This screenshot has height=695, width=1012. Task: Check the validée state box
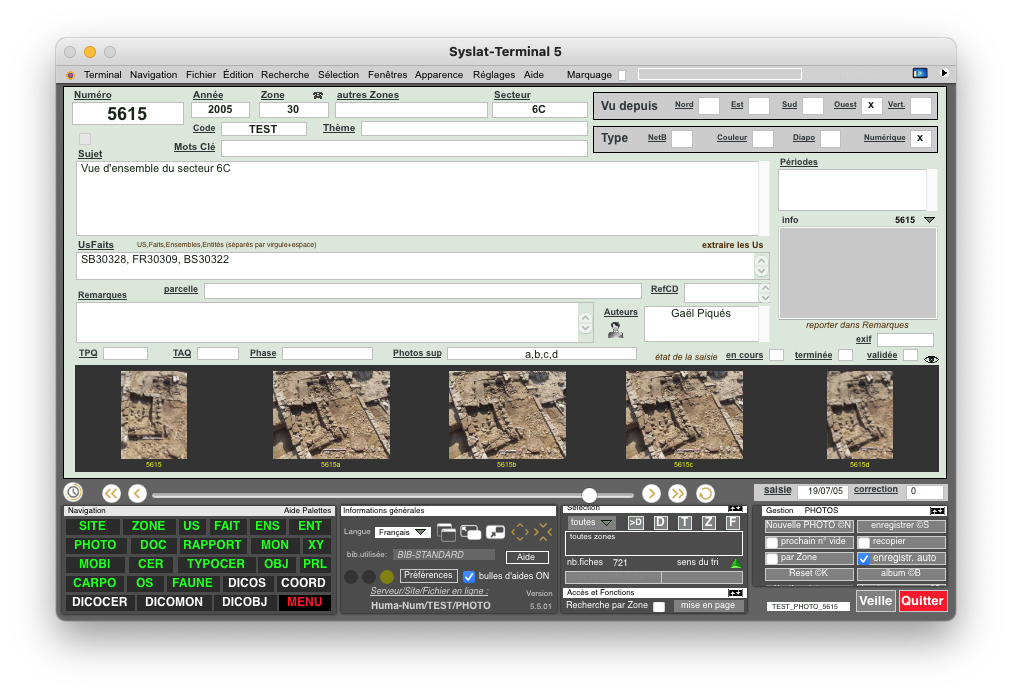pyautogui.click(x=910, y=355)
